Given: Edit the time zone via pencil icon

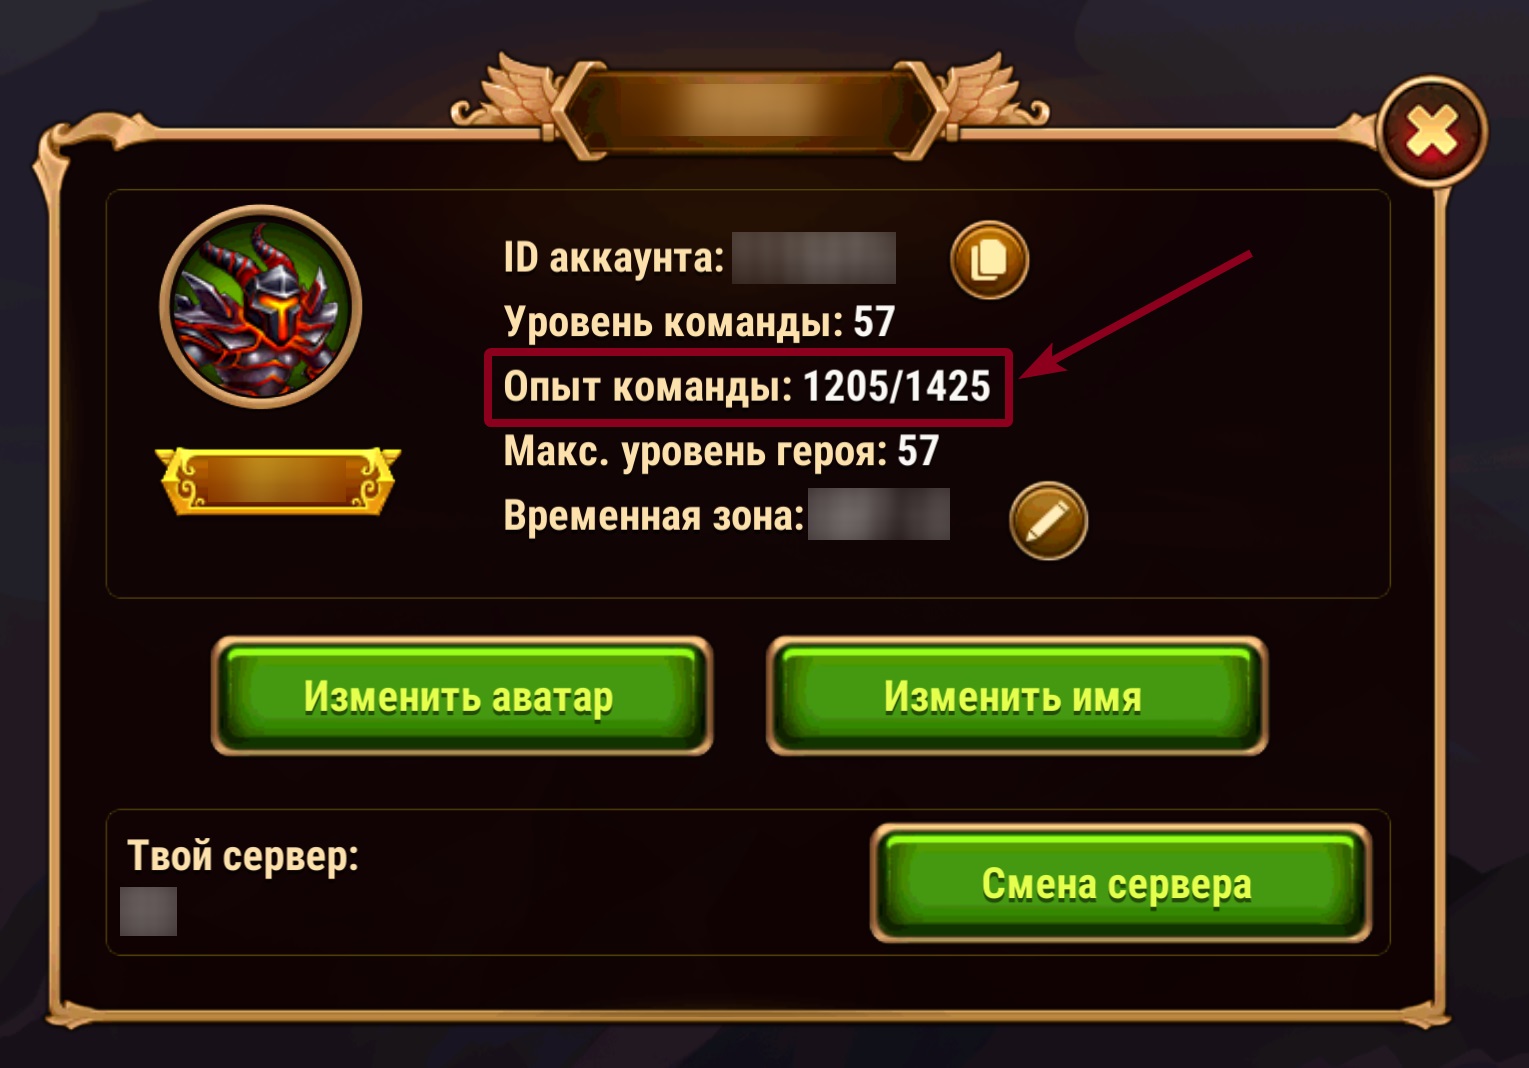Looking at the screenshot, I should pos(1048,520).
